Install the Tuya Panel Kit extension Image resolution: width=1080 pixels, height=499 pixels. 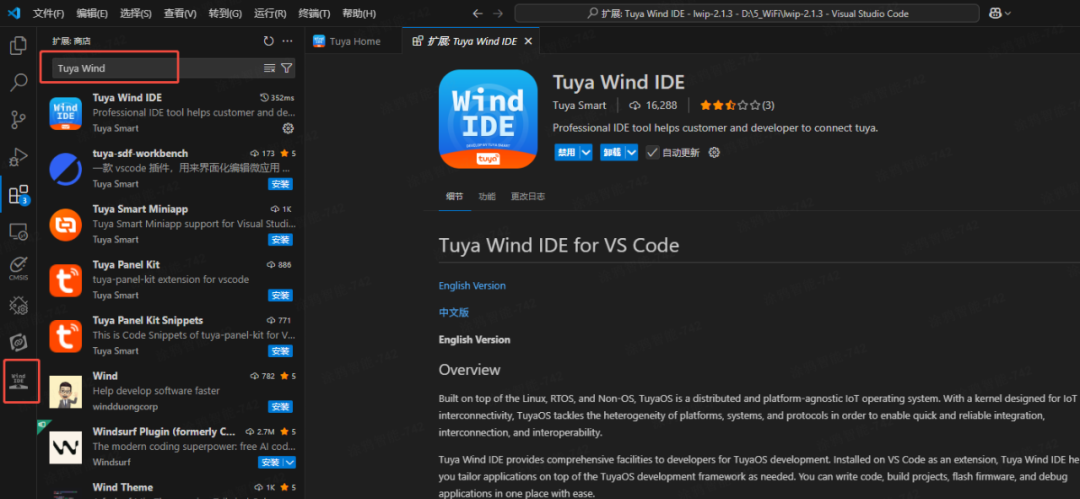click(280, 296)
